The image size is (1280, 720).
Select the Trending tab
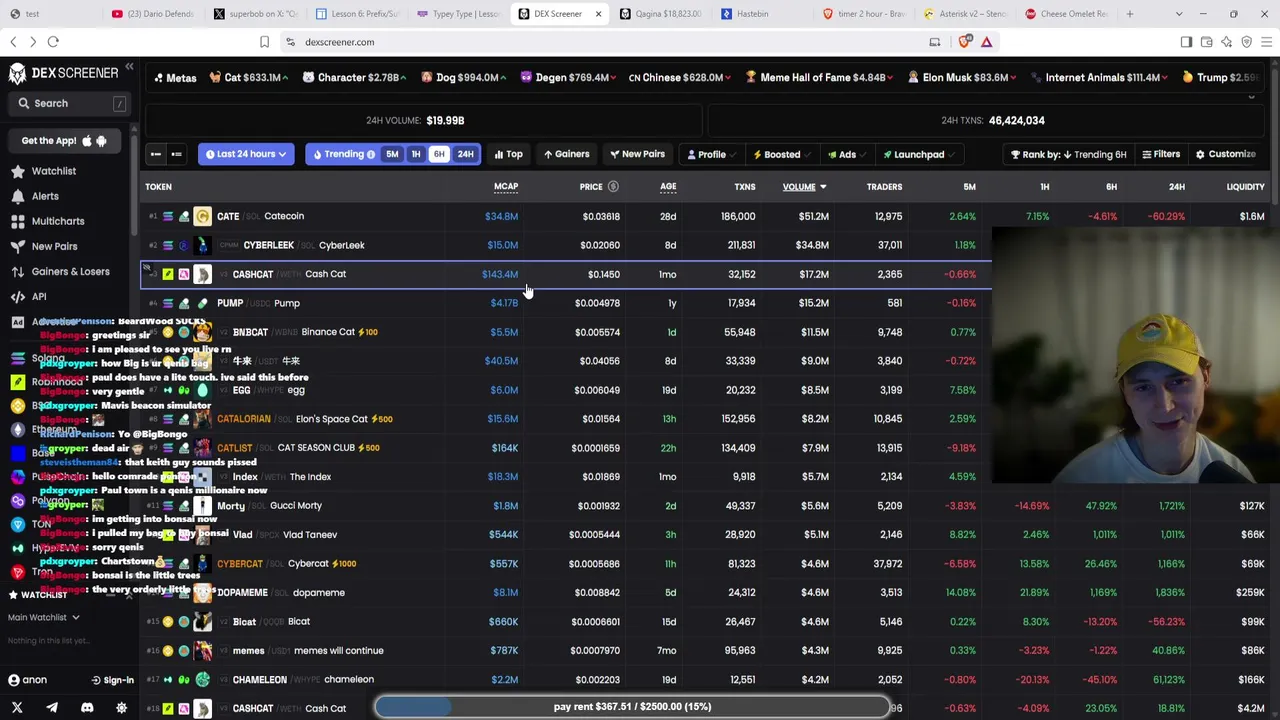(x=343, y=154)
